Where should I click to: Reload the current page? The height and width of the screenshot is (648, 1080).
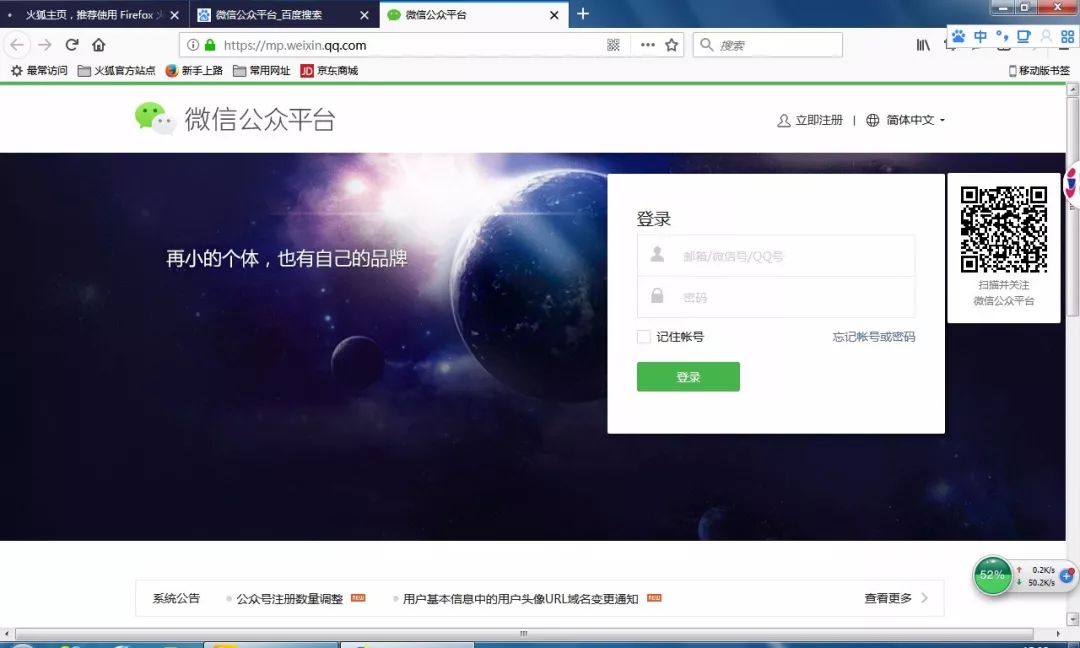(72, 45)
